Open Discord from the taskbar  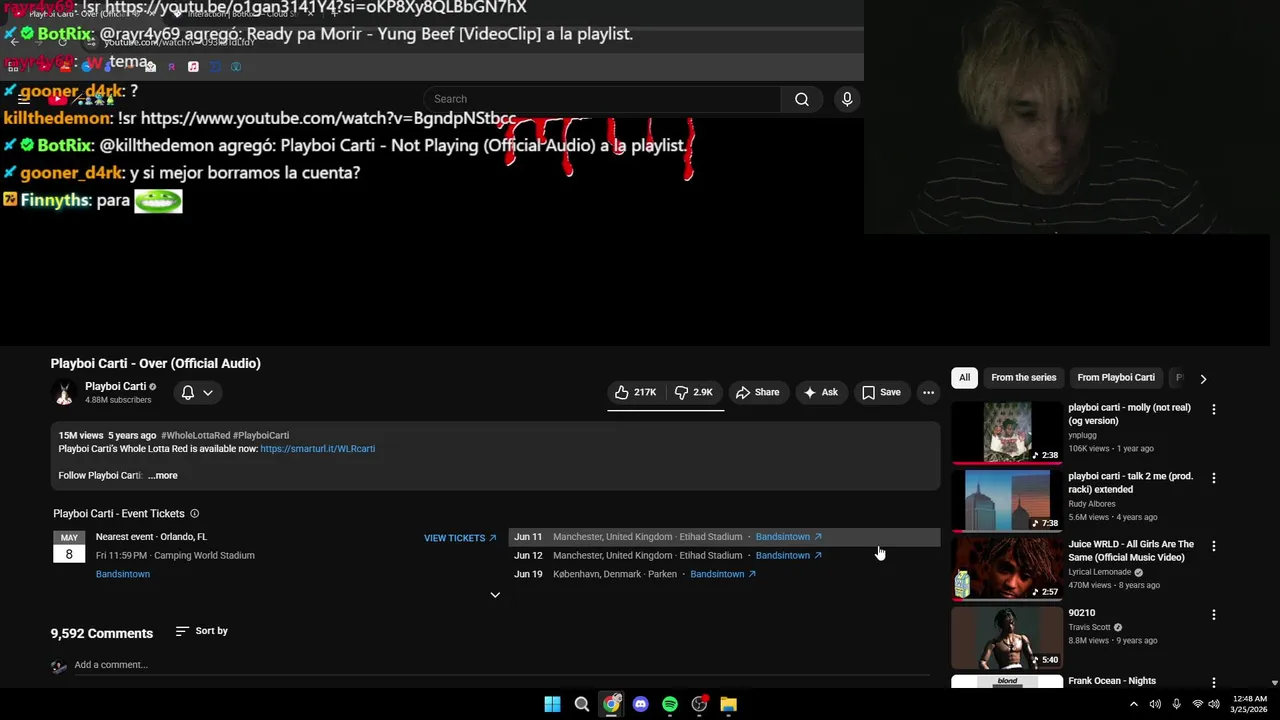(x=640, y=704)
